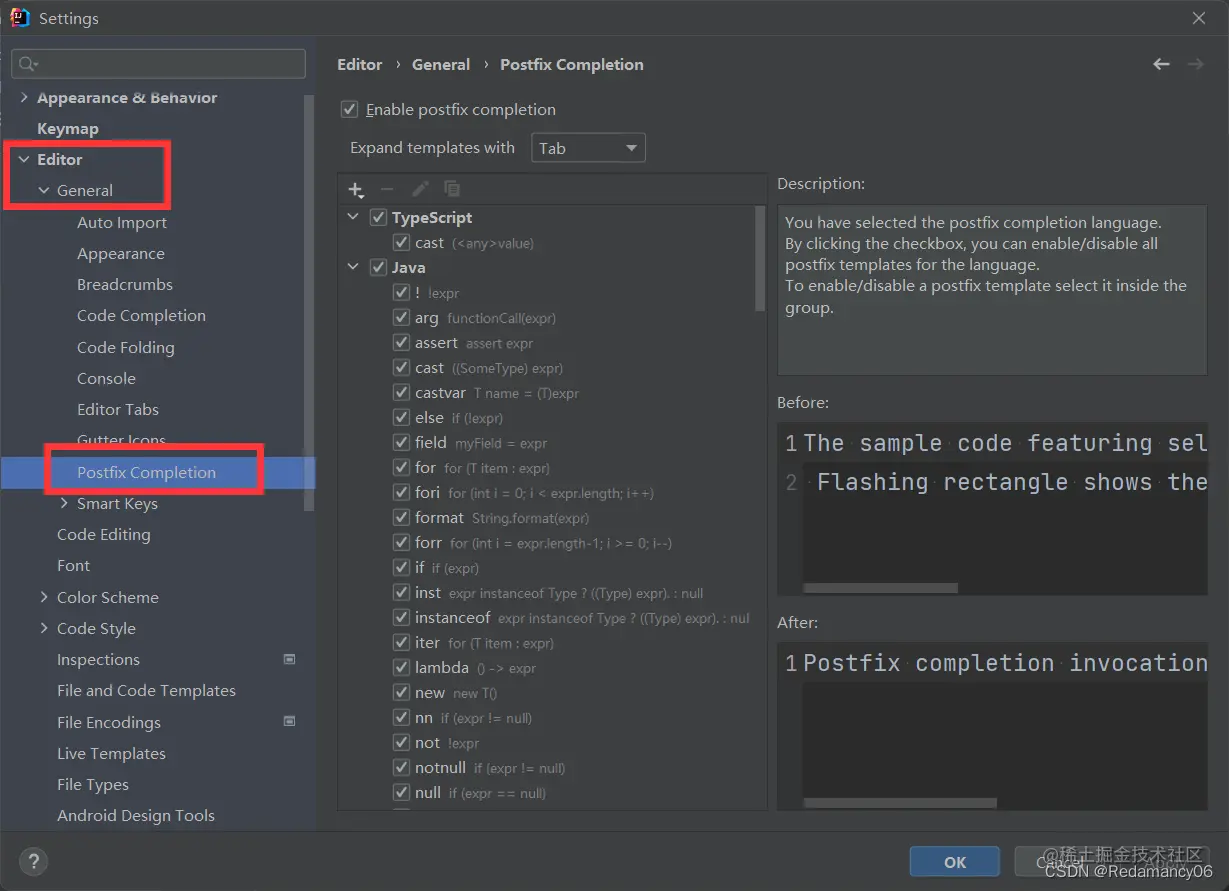
Task: Select the else if (!expr) row
Action: (545, 417)
